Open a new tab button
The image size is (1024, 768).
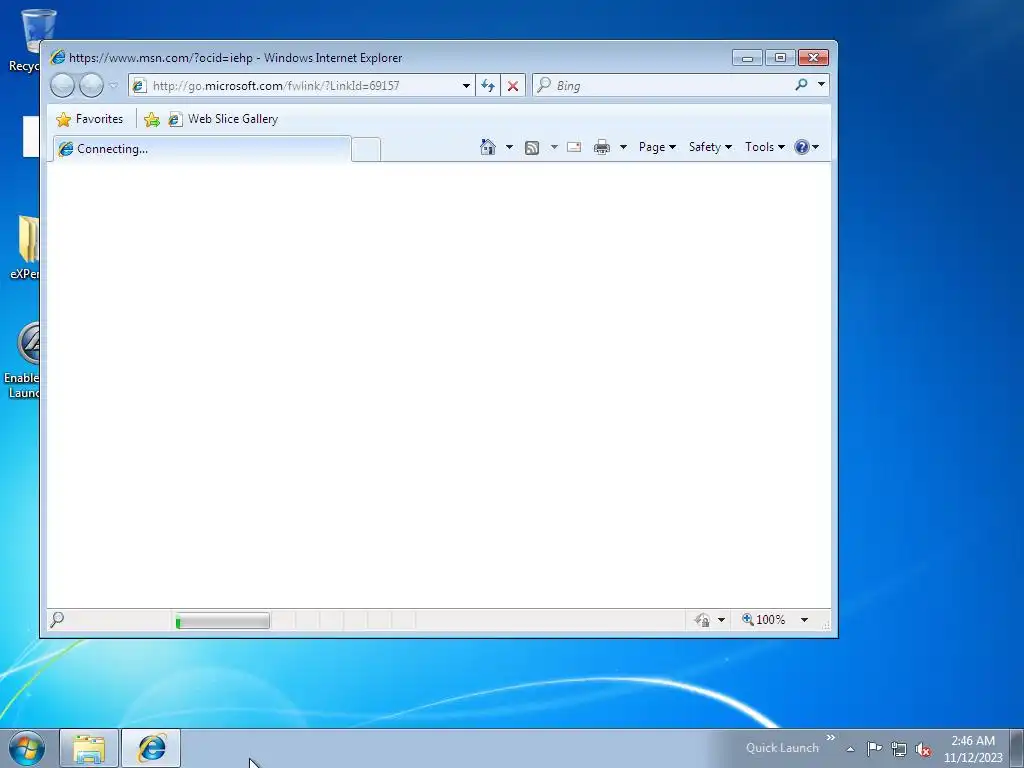point(366,150)
